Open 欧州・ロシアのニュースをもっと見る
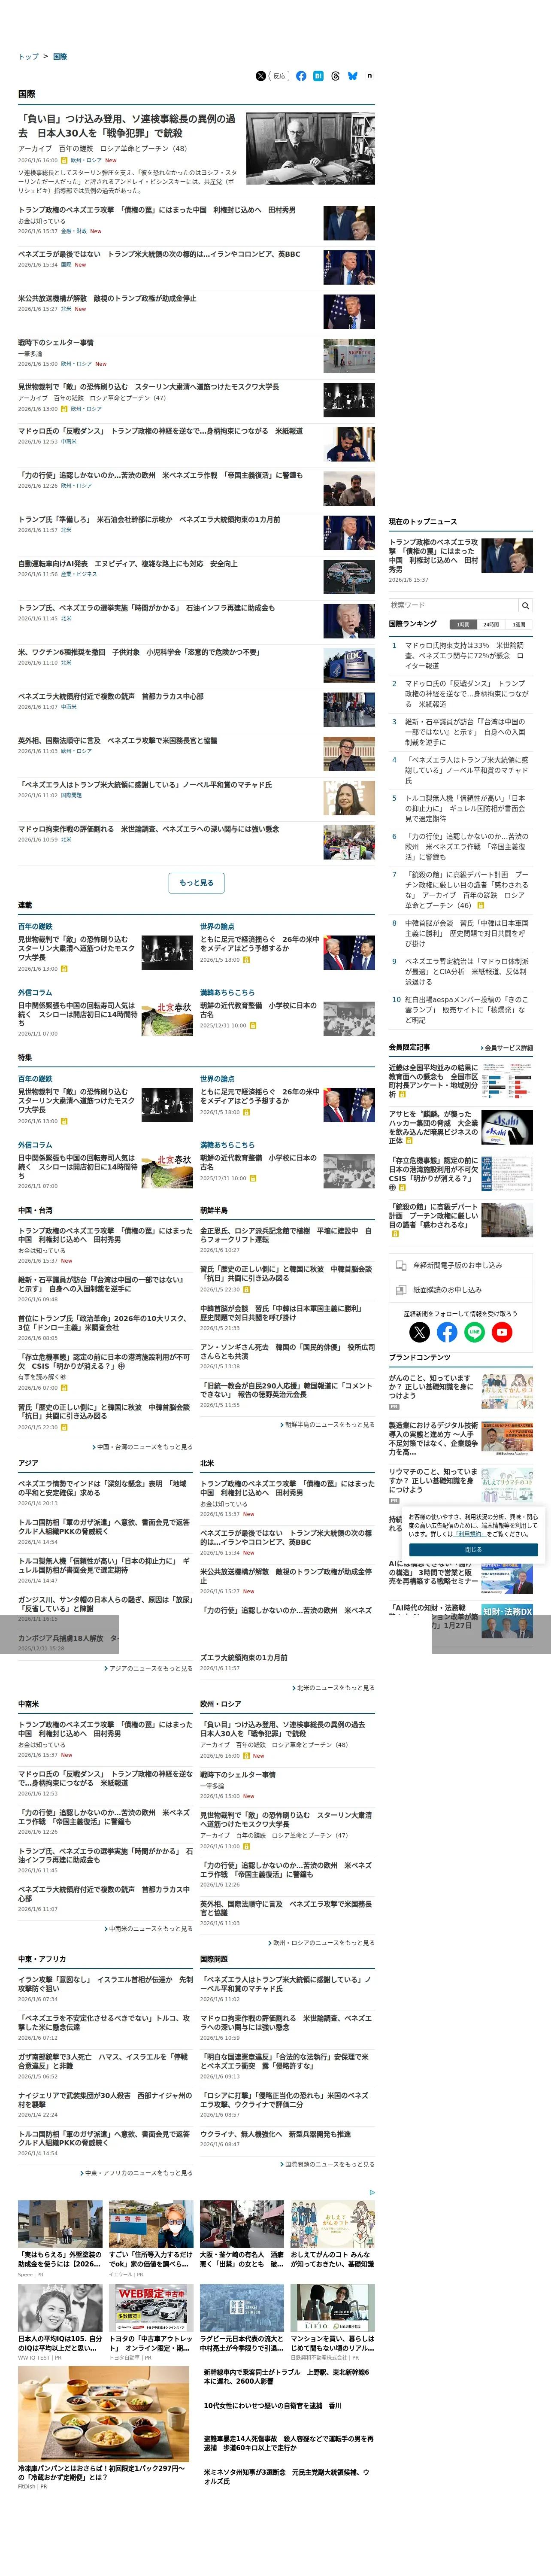Screen dimensions: 551x2576 [x=321, y=1943]
